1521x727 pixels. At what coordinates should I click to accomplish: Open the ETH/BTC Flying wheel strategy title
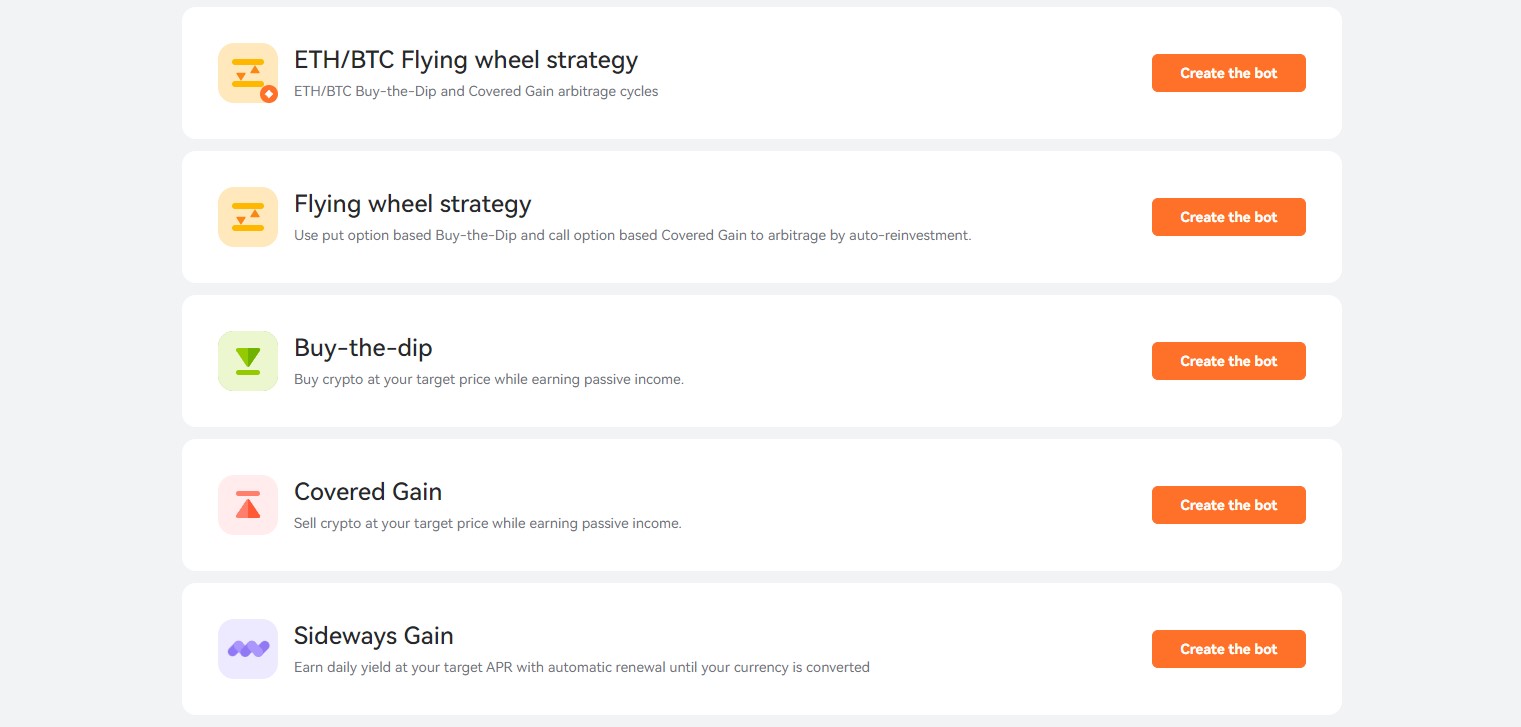(466, 60)
